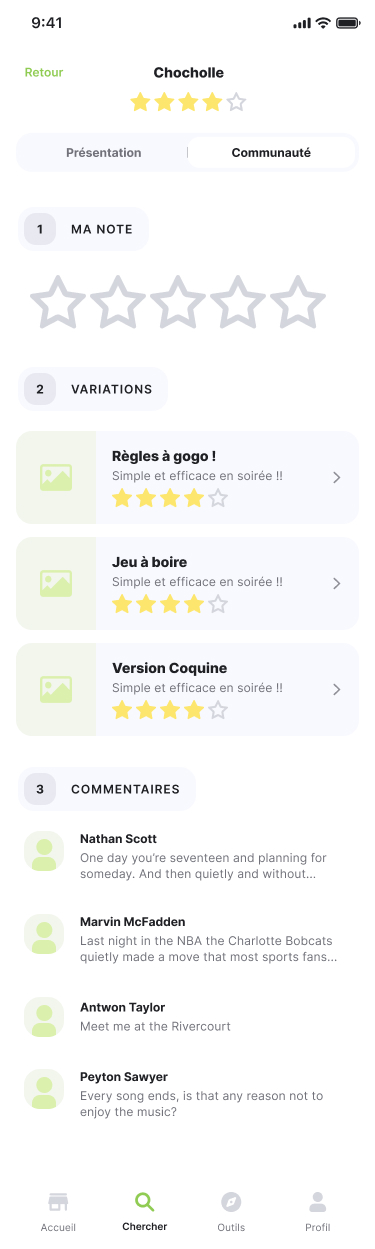Select the Communauté tab
Image resolution: width=375 pixels, height=1249 pixels.
[271, 153]
